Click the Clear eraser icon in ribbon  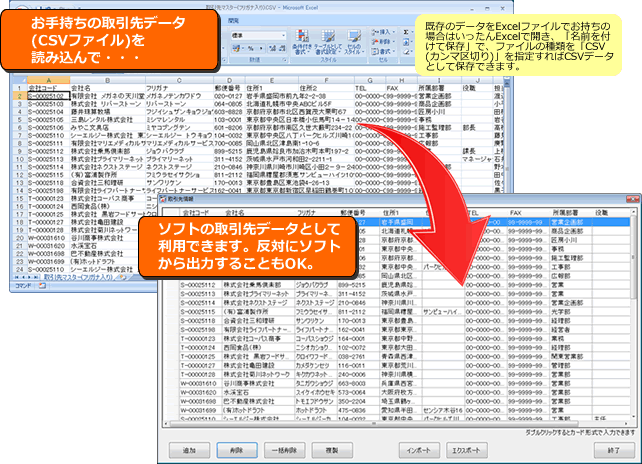[x=406, y=52]
